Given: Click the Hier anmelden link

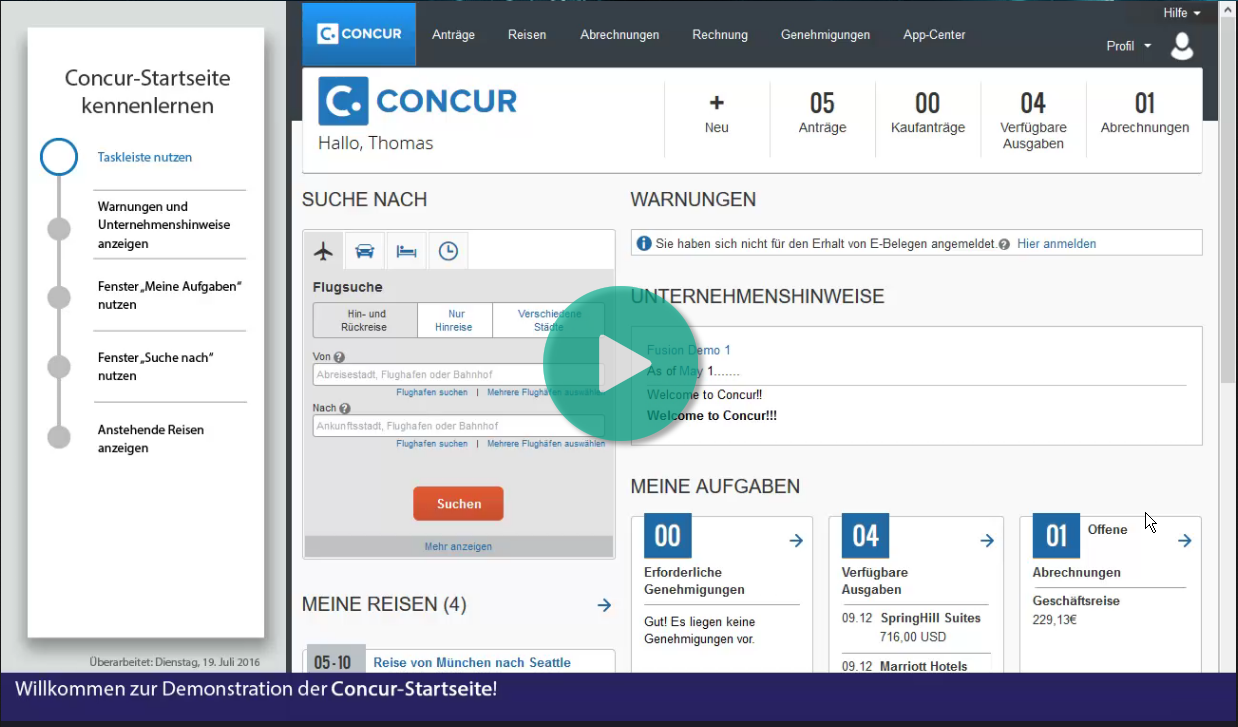Looking at the screenshot, I should pyautogui.click(x=1056, y=244).
